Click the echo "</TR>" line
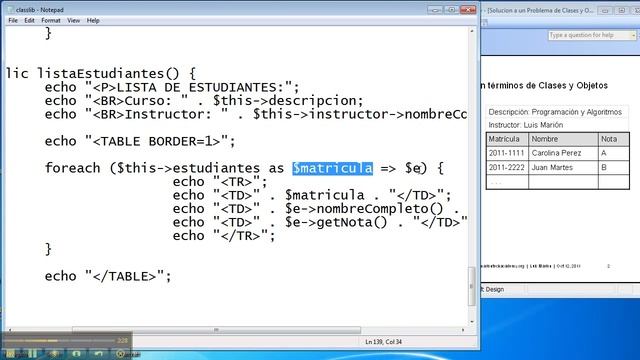640x360 pixels. pyautogui.click(x=224, y=236)
